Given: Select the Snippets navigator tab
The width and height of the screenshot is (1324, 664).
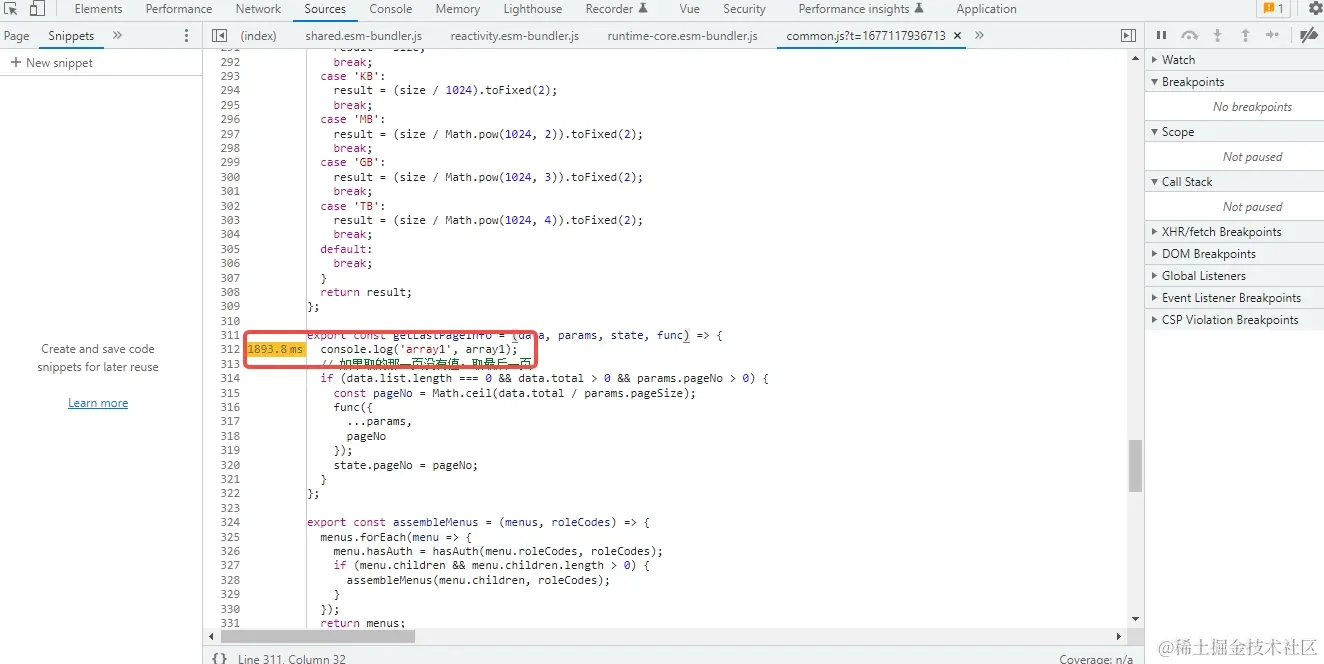Looking at the screenshot, I should [71, 35].
